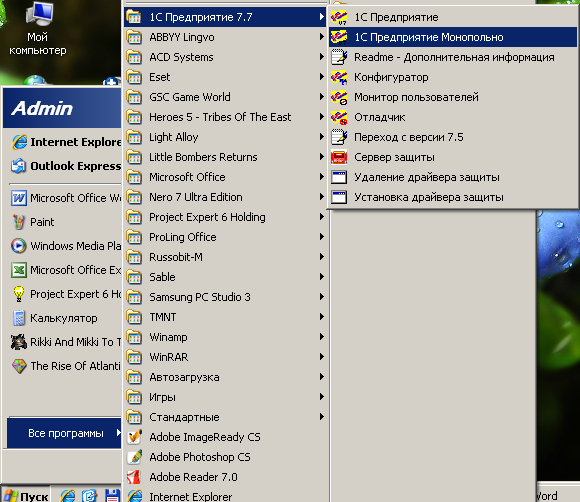Open Samsung PC Studio 3 group

tap(225, 297)
